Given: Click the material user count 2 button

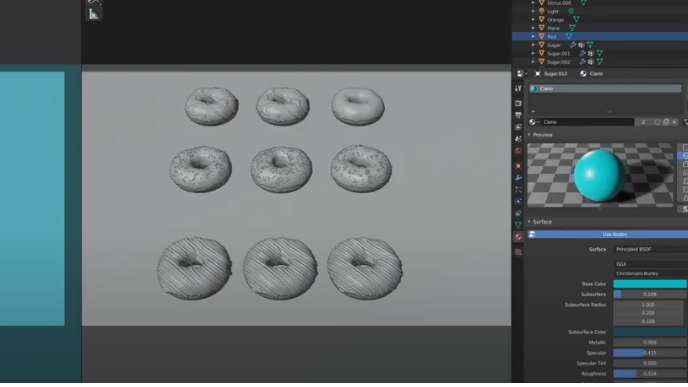Looking at the screenshot, I should click(x=643, y=122).
